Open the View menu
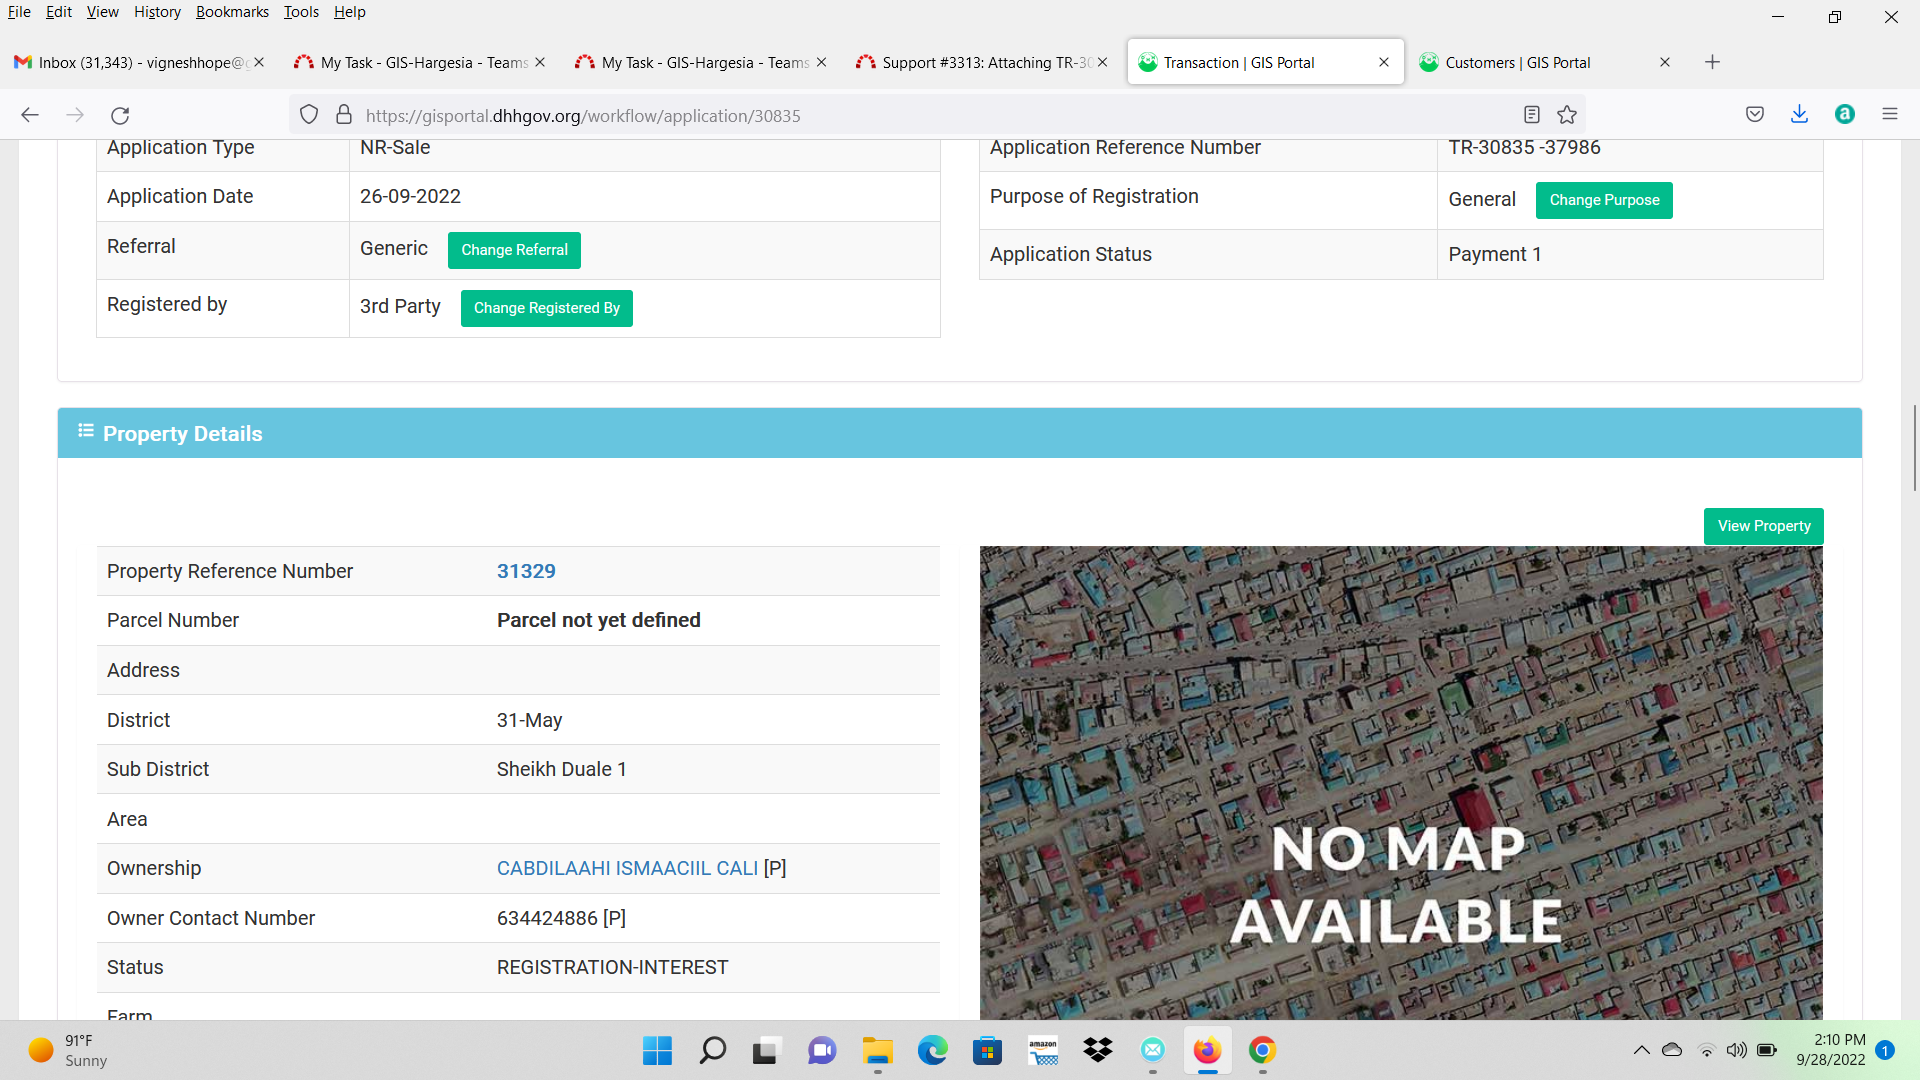 pos(102,12)
